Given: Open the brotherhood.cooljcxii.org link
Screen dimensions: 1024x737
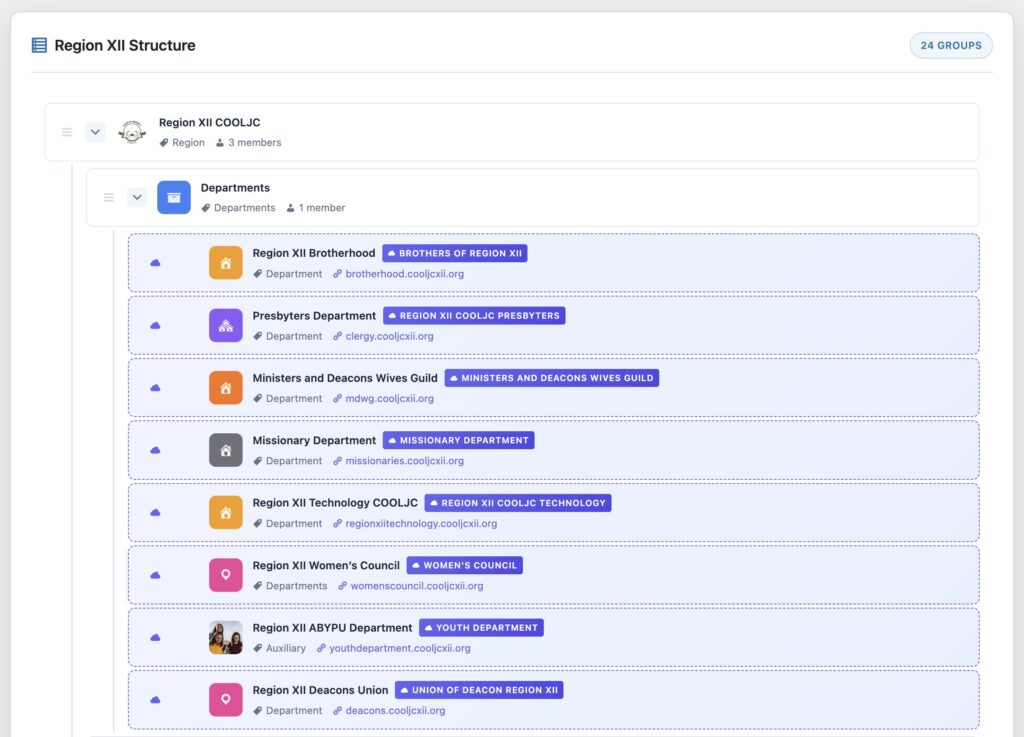Looking at the screenshot, I should 404,274.
